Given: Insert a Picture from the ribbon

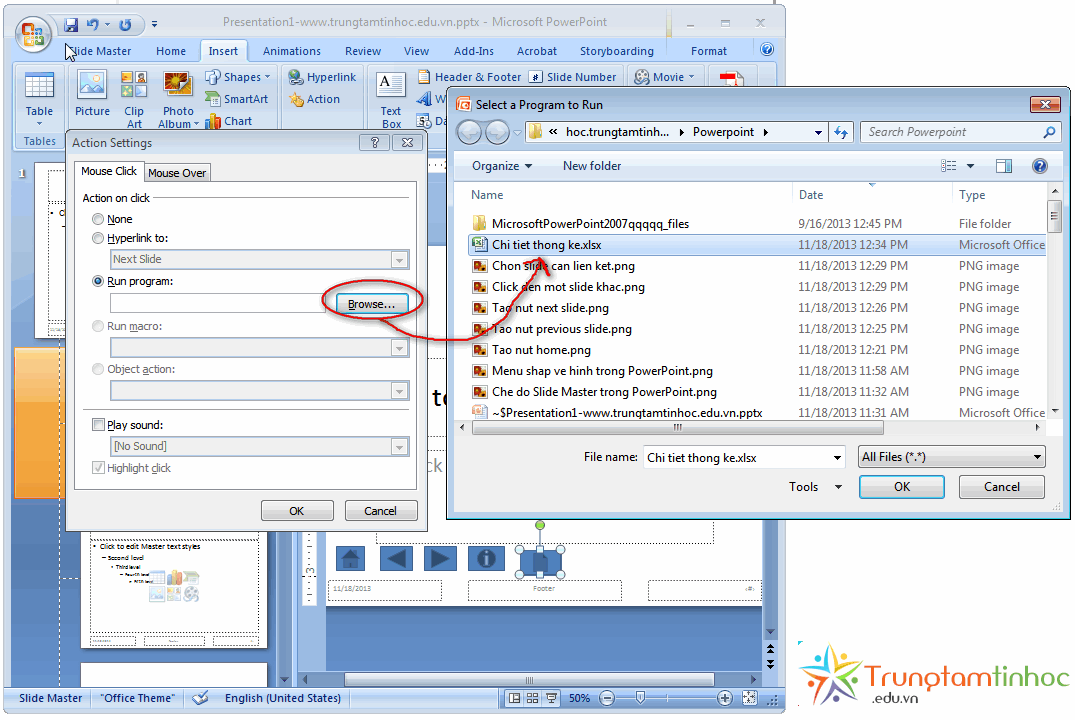Looking at the screenshot, I should [x=92, y=94].
